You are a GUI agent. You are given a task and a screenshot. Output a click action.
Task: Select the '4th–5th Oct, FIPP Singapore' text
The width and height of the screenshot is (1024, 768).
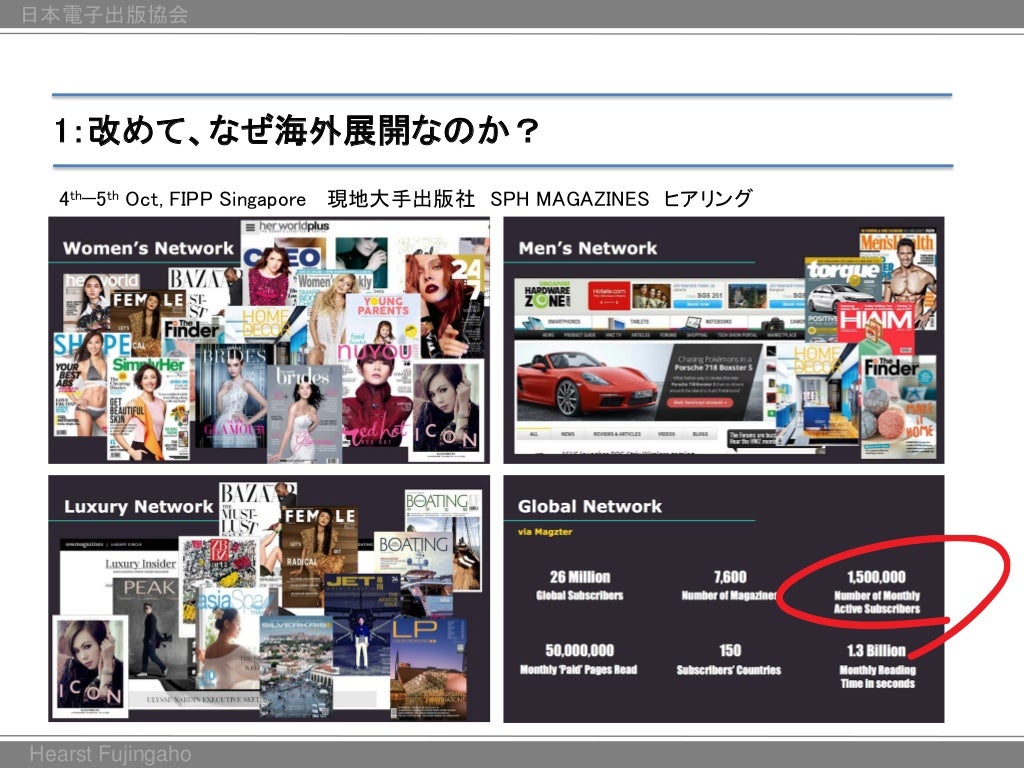click(x=183, y=199)
